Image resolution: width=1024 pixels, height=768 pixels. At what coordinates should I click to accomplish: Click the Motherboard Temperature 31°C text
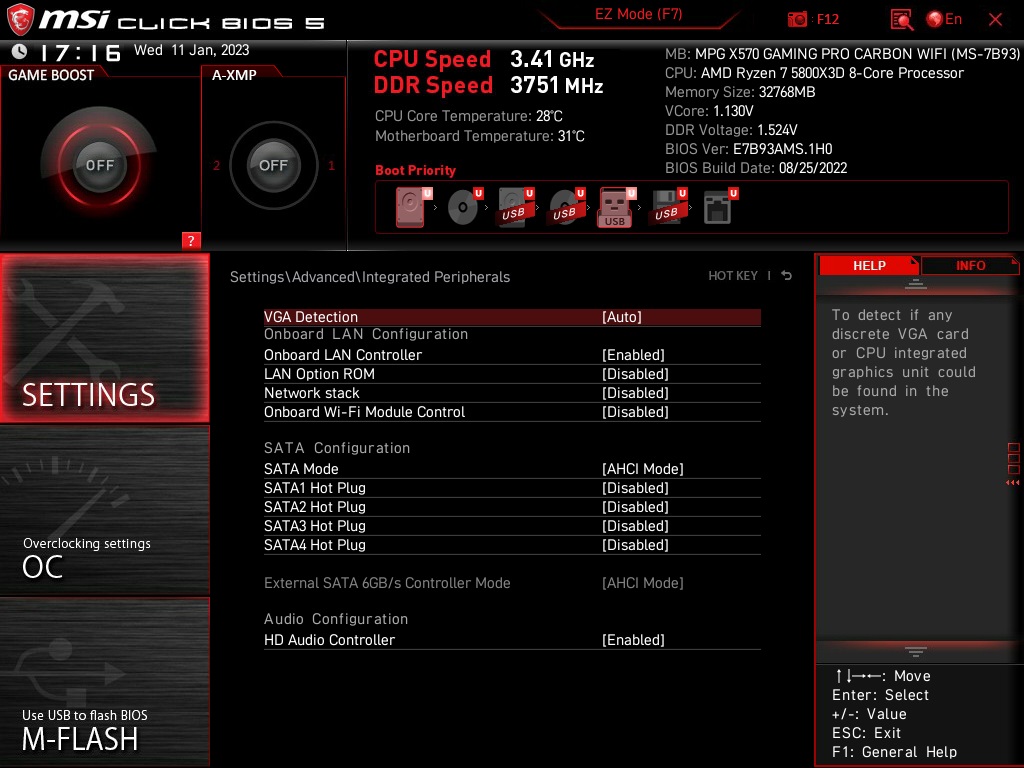(x=479, y=136)
